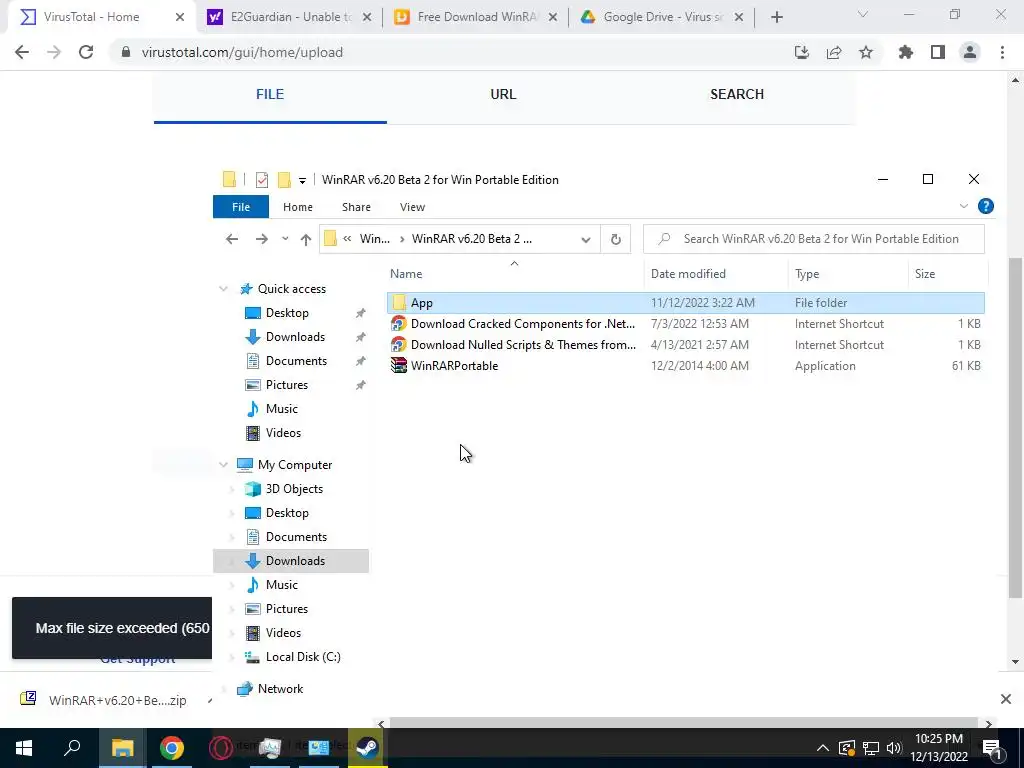The image size is (1024, 768).
Task: Open recent locations dropdown arrow
Action: tap(285, 239)
